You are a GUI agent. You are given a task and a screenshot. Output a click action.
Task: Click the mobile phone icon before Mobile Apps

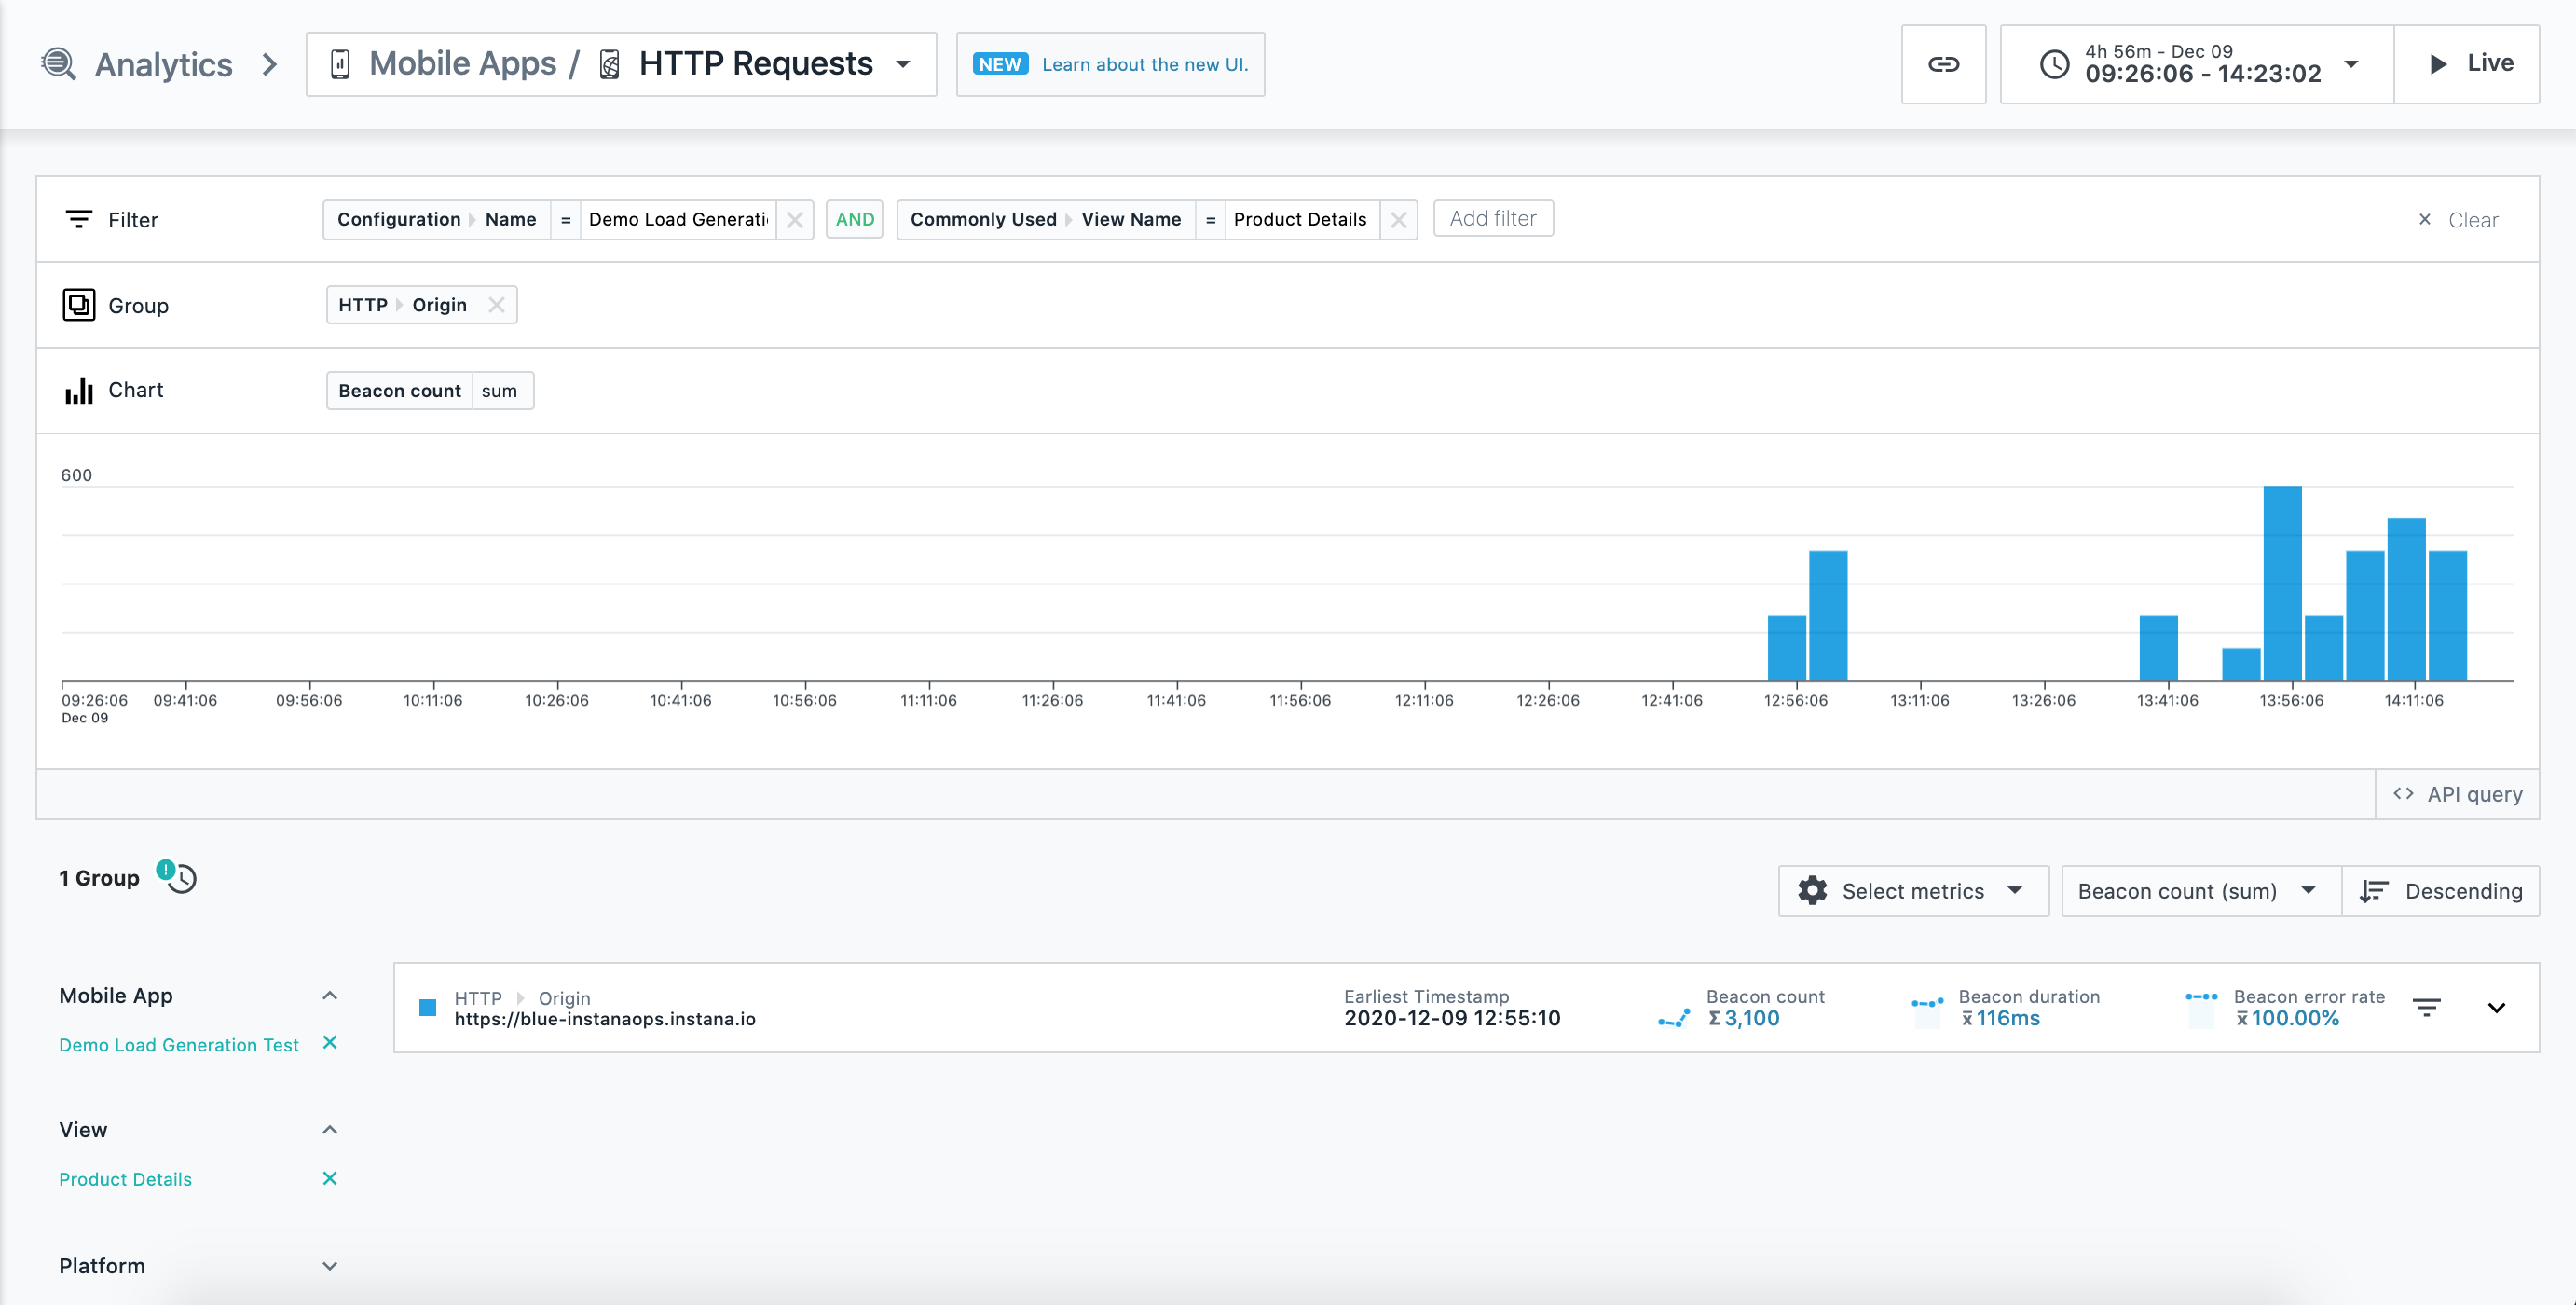[340, 64]
